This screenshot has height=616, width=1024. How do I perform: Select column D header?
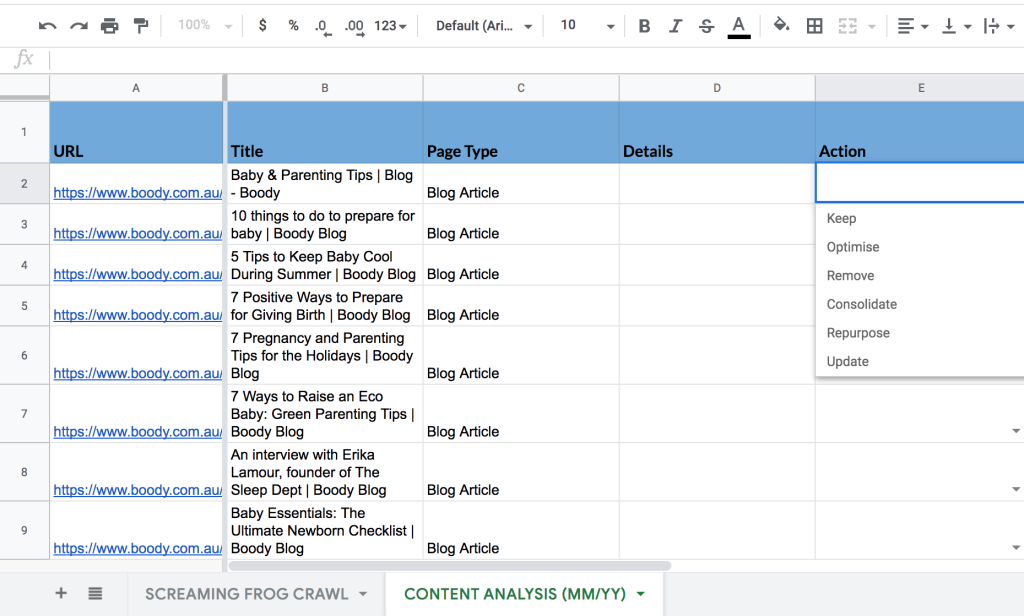point(716,88)
